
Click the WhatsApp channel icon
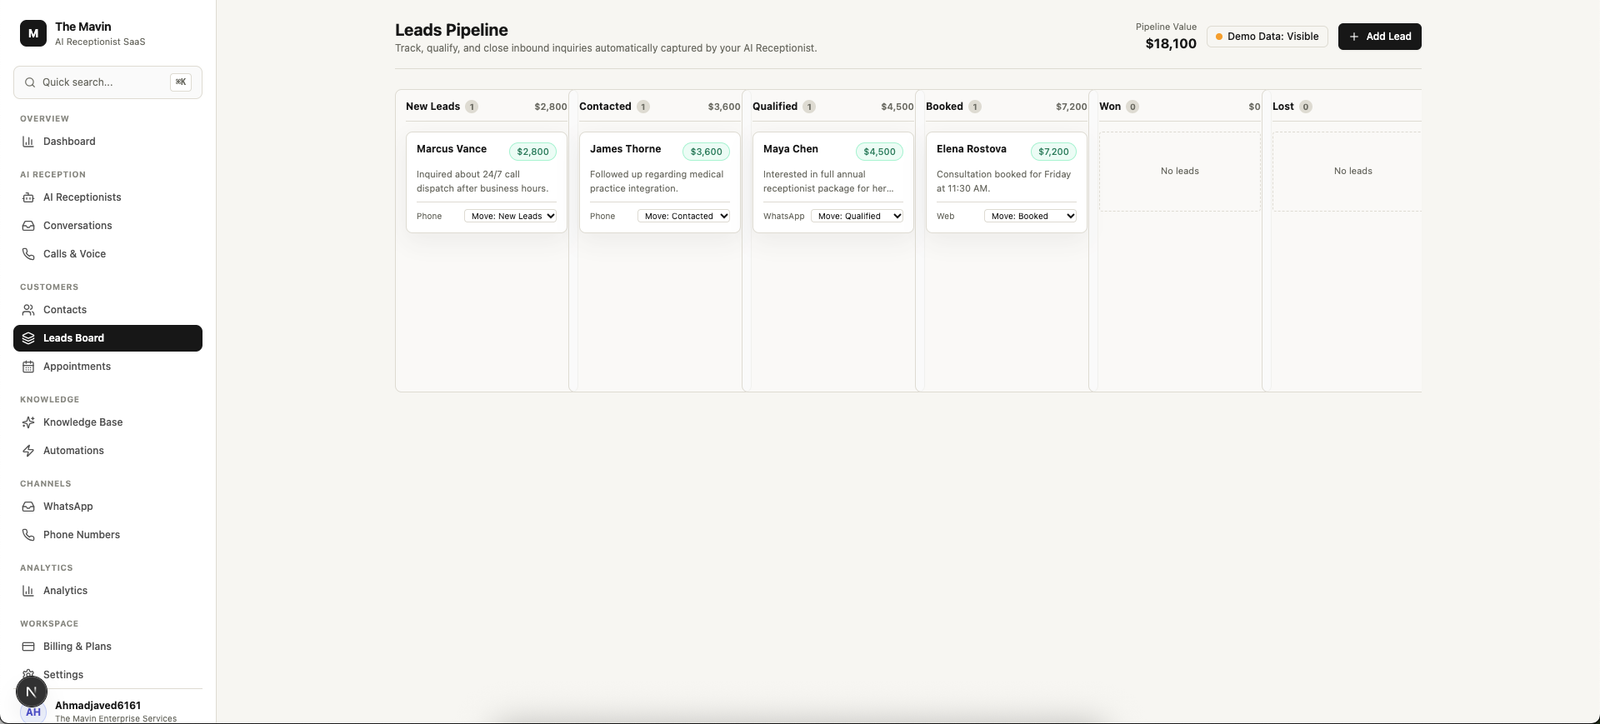point(28,506)
